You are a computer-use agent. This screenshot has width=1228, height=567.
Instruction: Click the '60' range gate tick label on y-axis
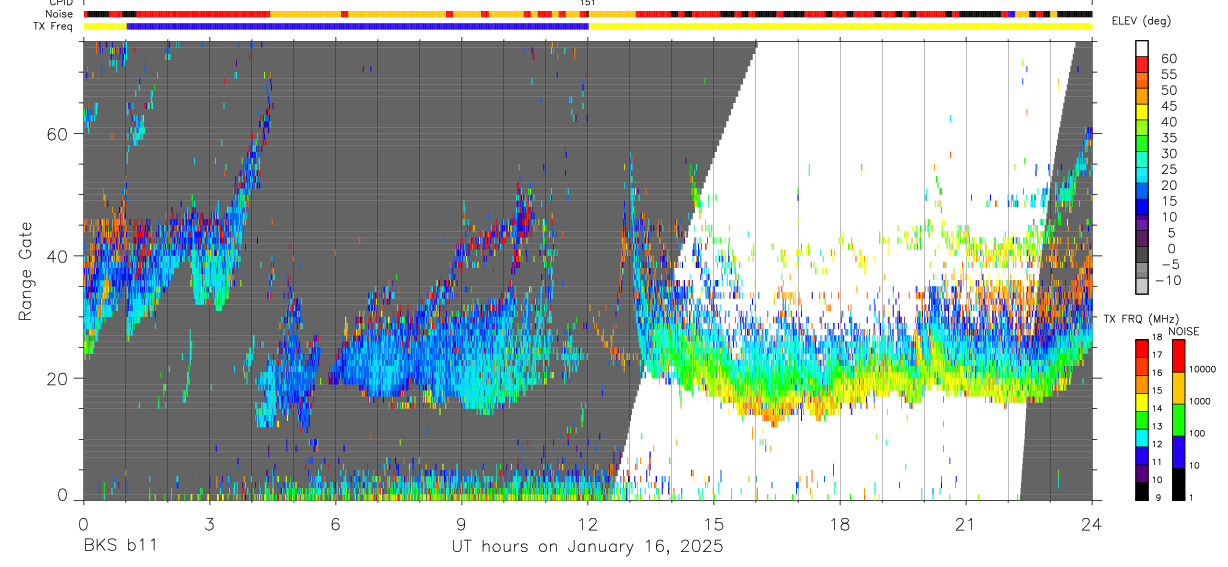(x=57, y=134)
